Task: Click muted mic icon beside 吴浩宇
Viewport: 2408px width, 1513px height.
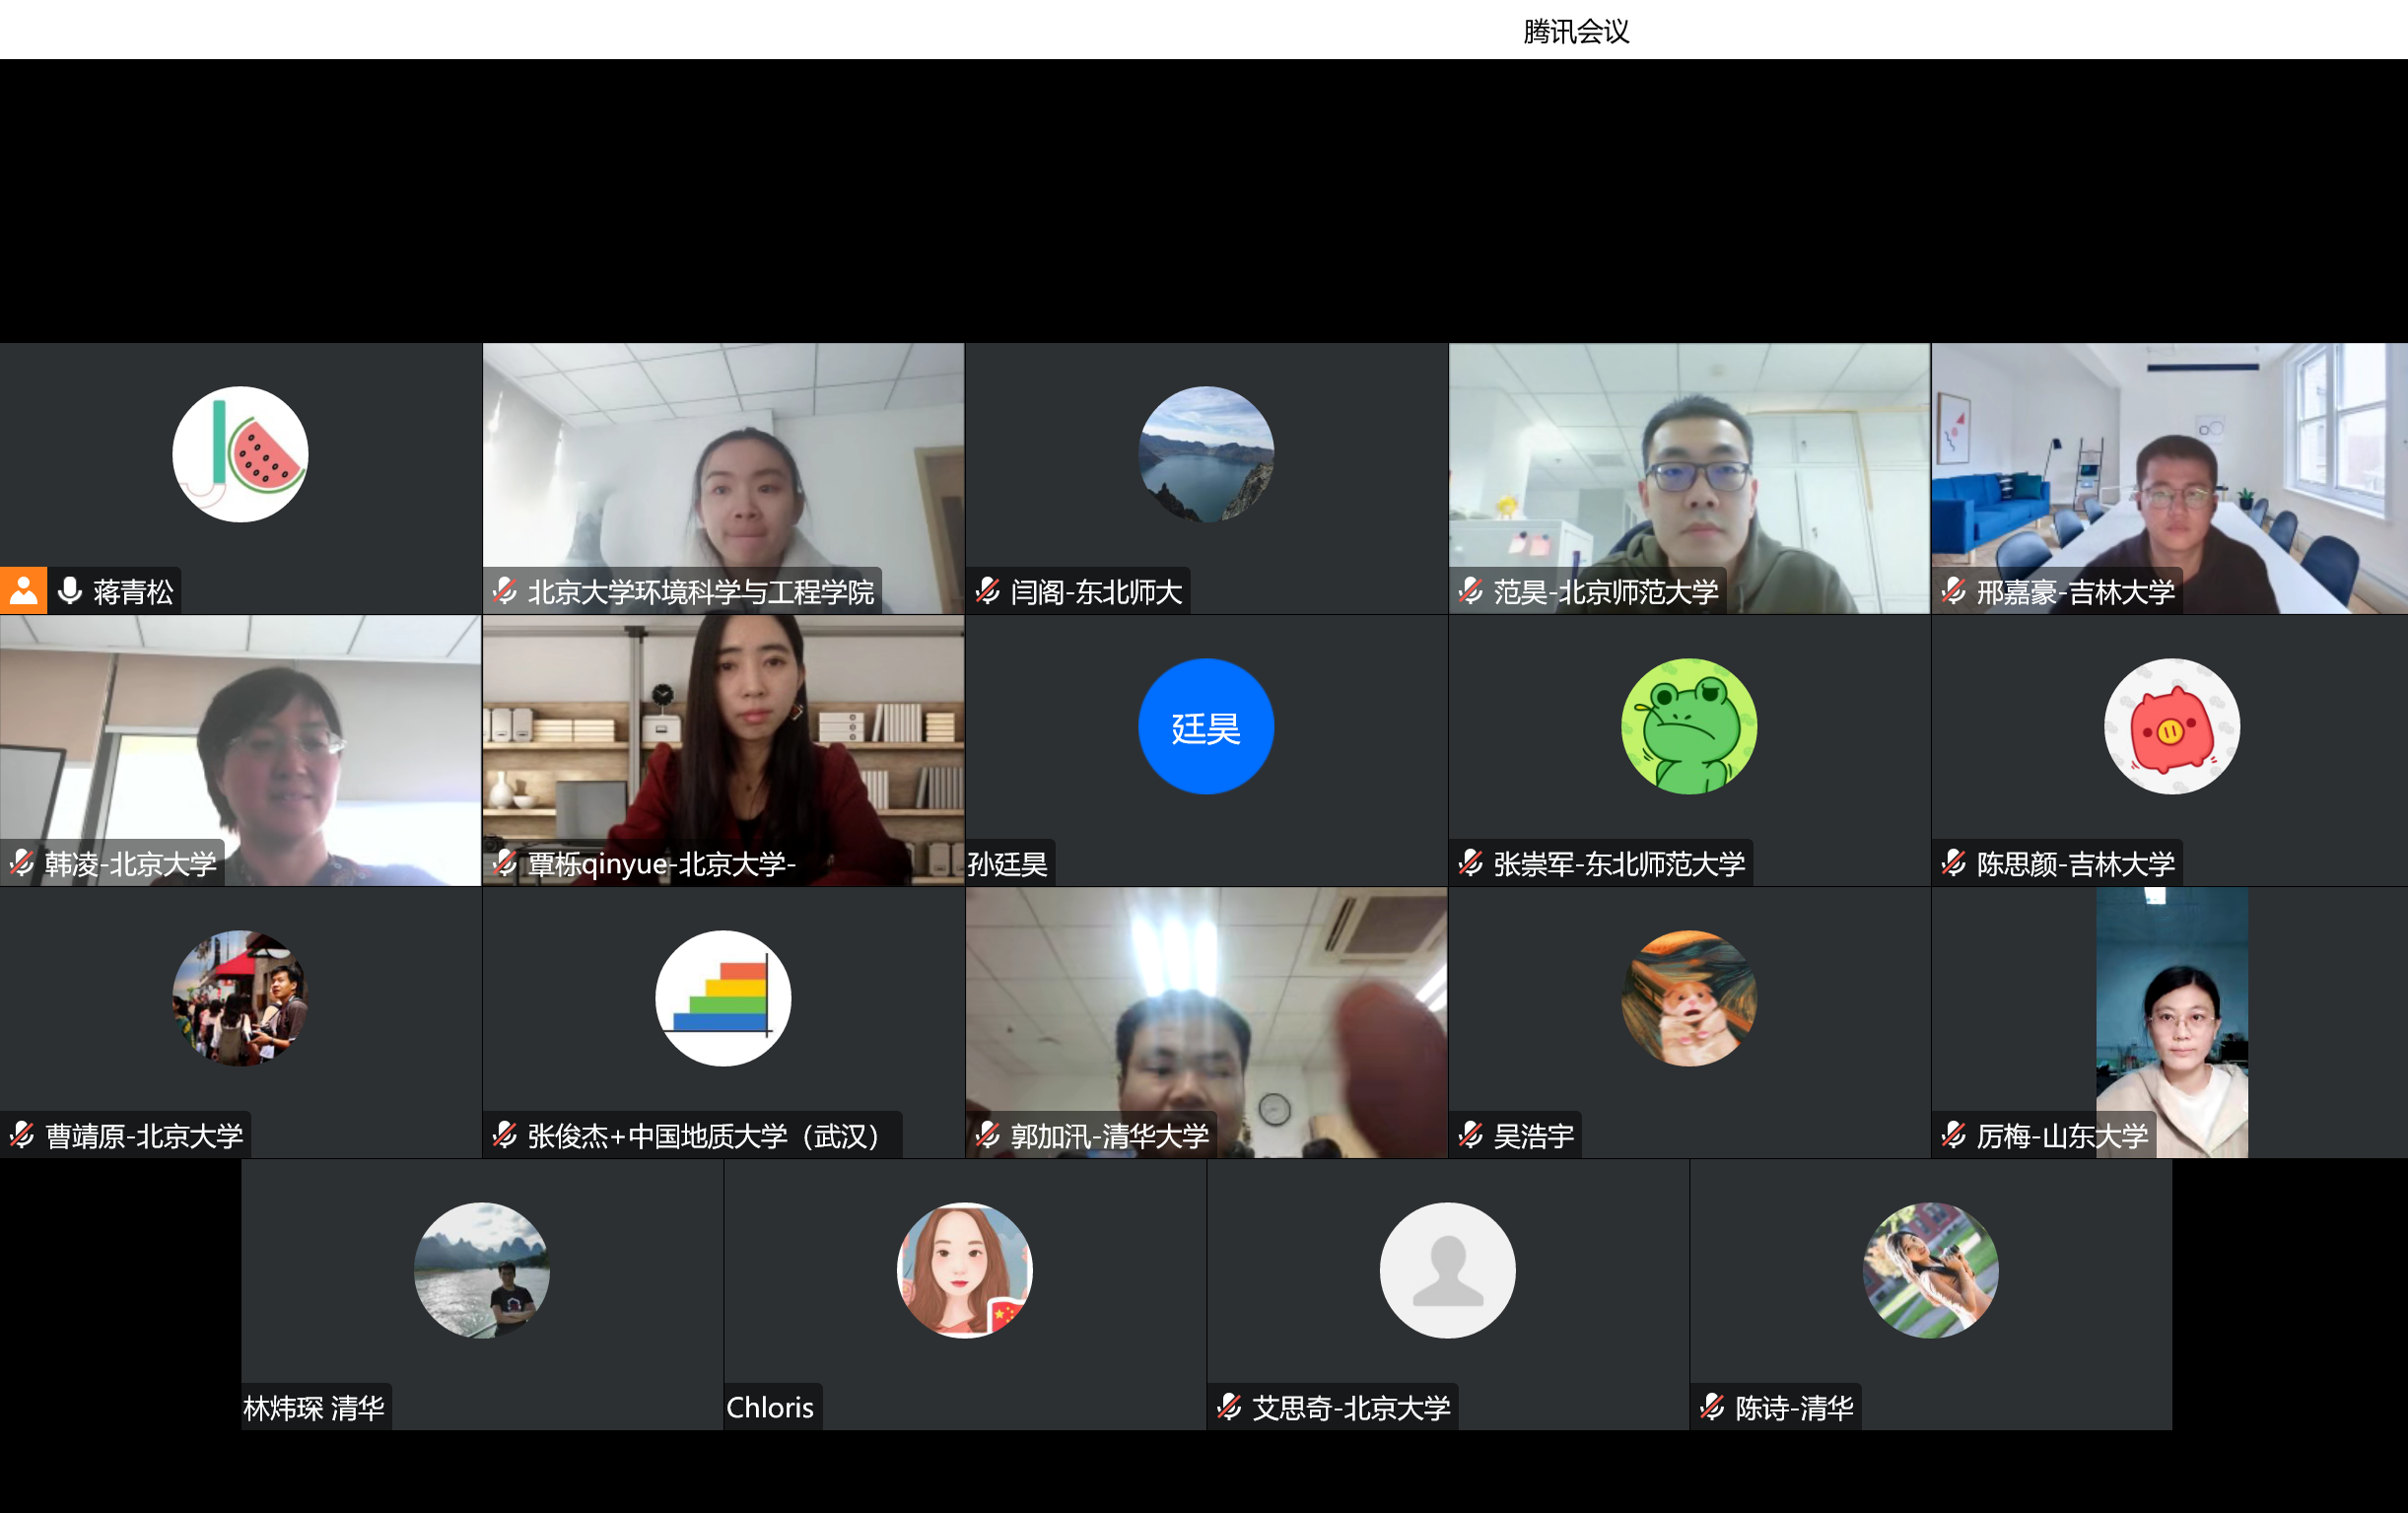Action: (x=1471, y=1135)
